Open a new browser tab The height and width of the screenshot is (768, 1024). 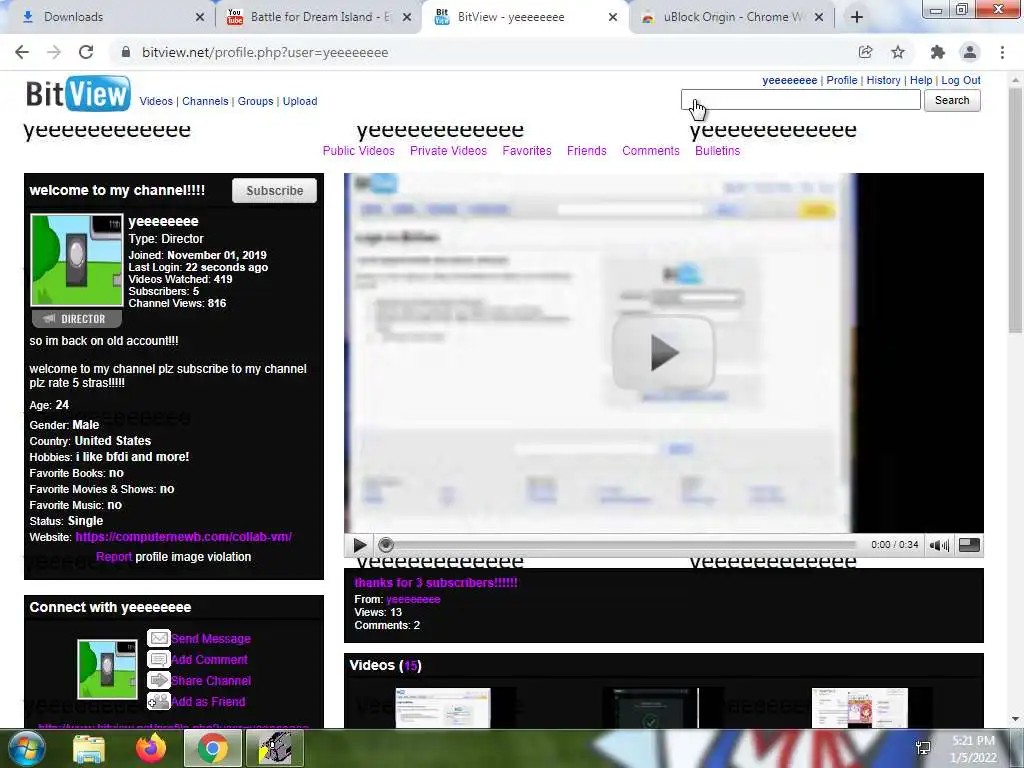tap(857, 17)
